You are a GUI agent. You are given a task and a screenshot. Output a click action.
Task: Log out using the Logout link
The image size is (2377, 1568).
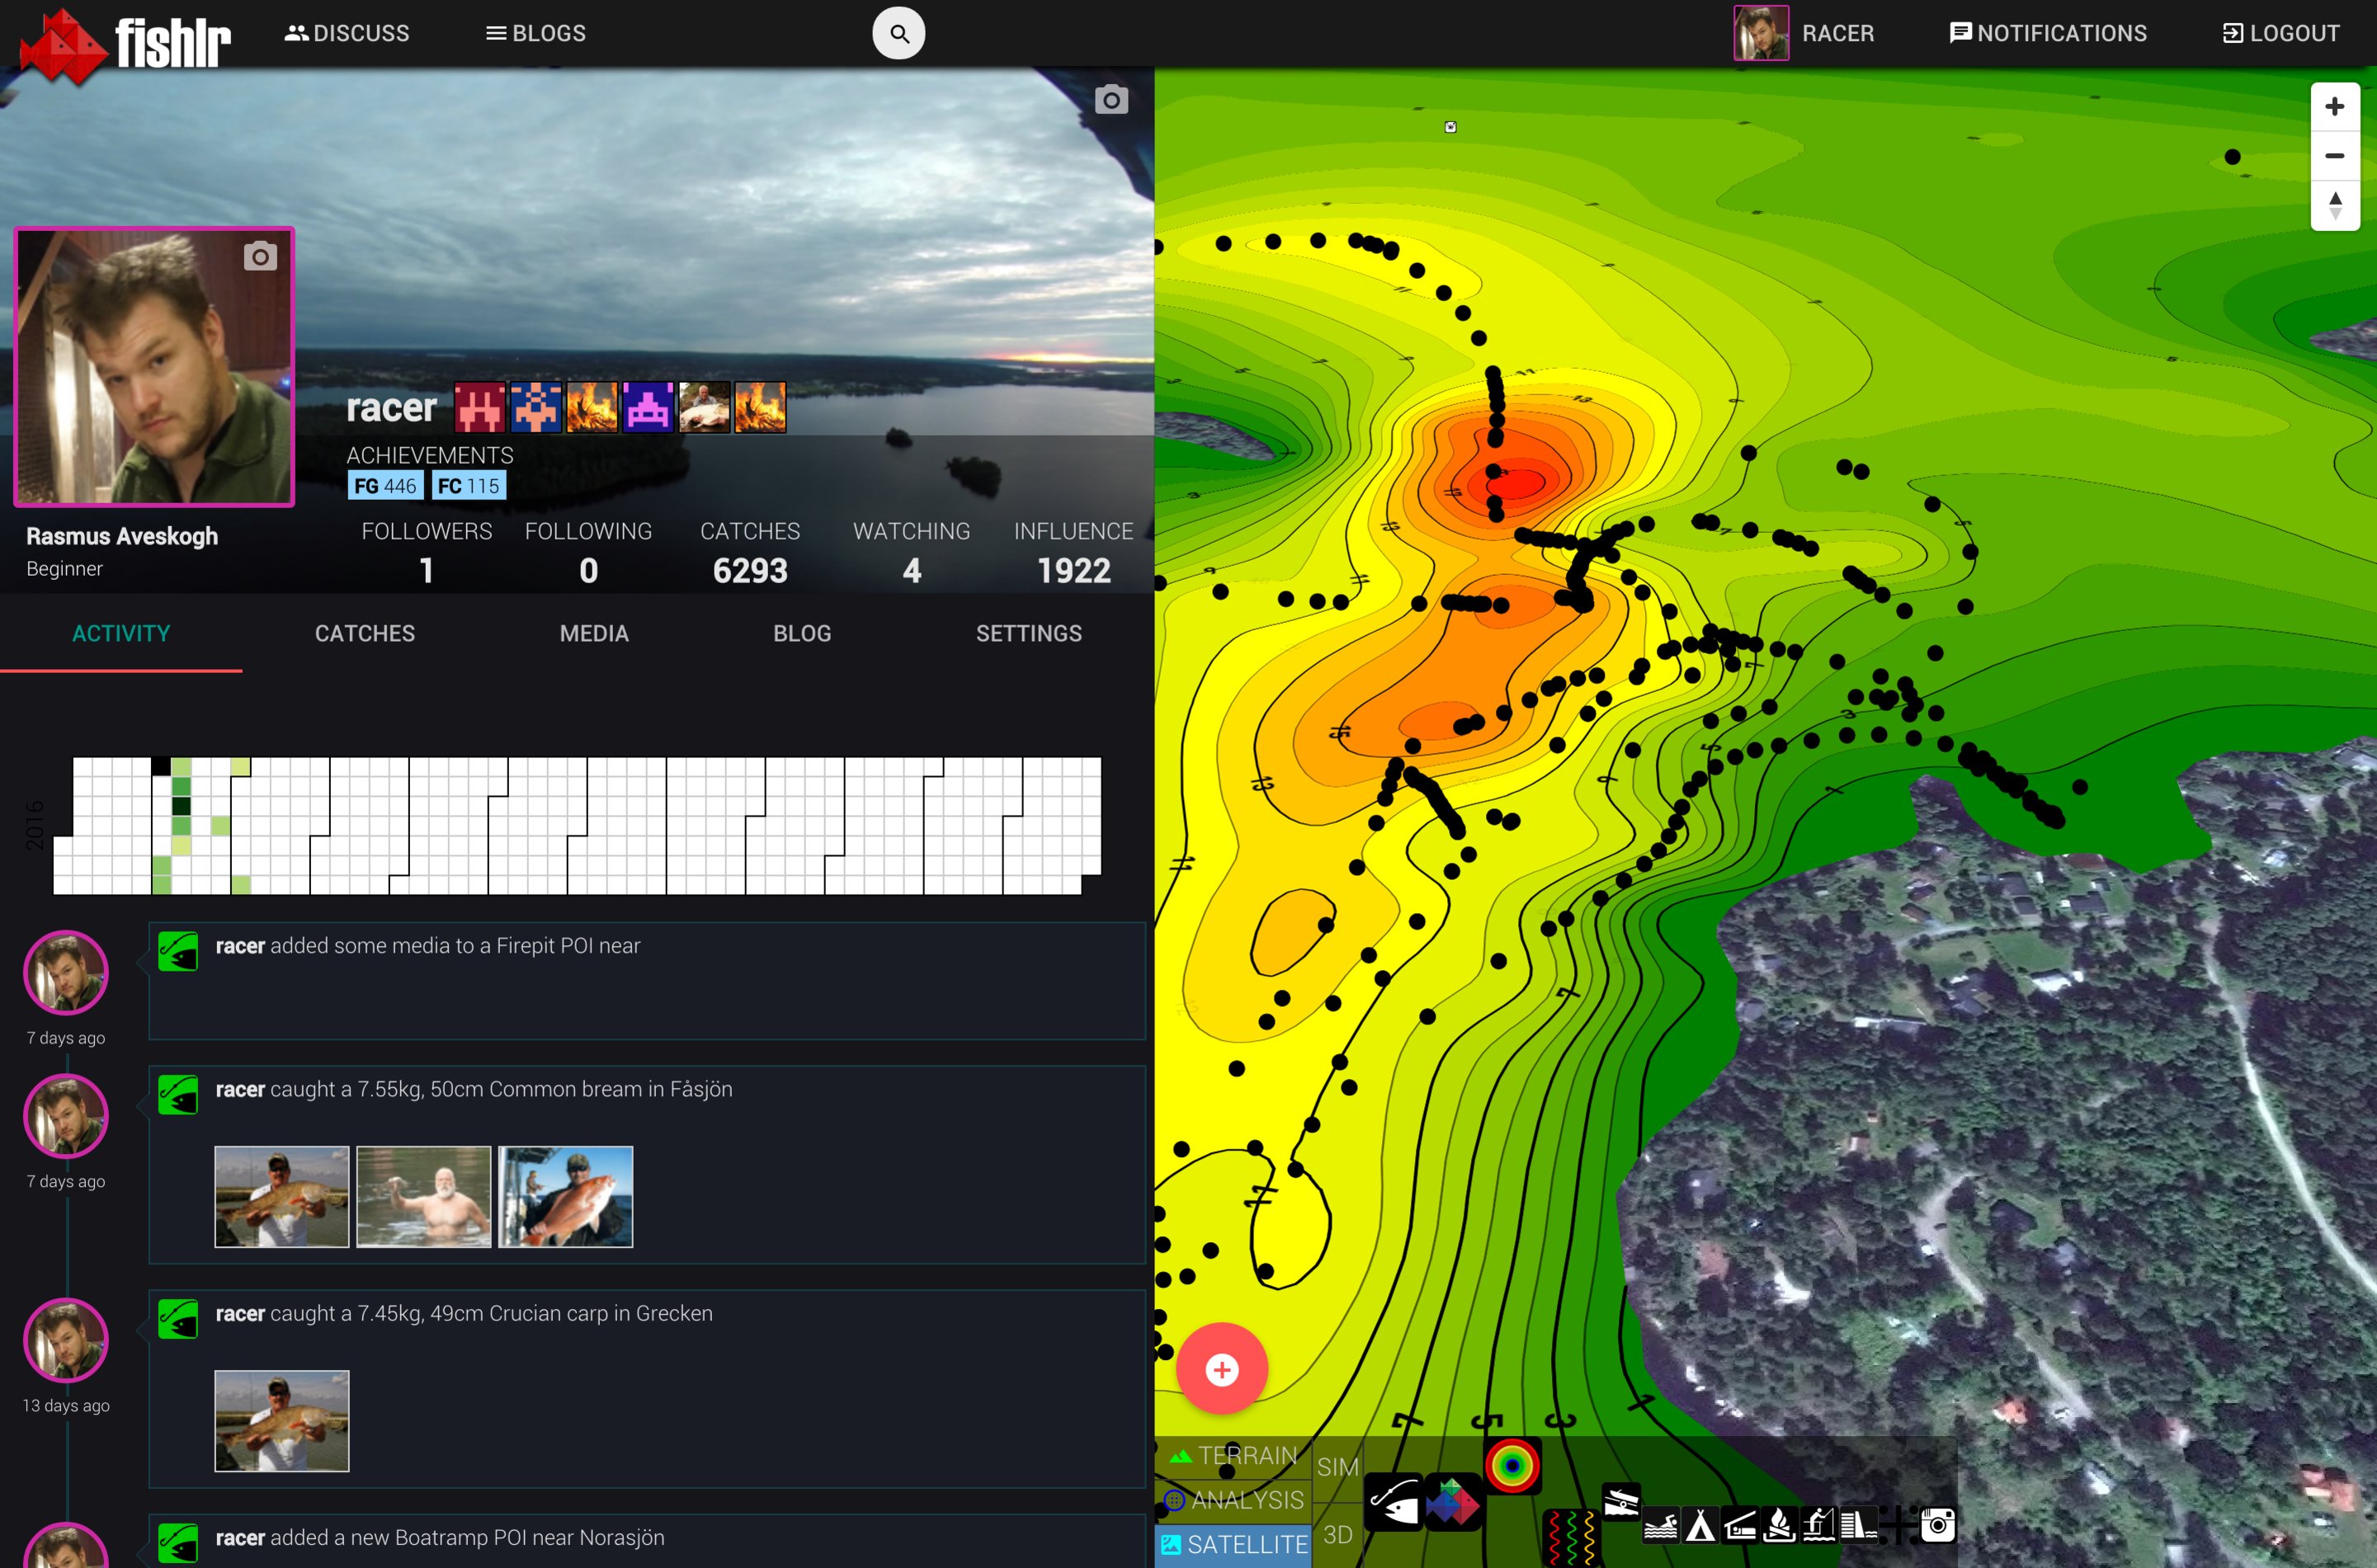click(x=2280, y=34)
